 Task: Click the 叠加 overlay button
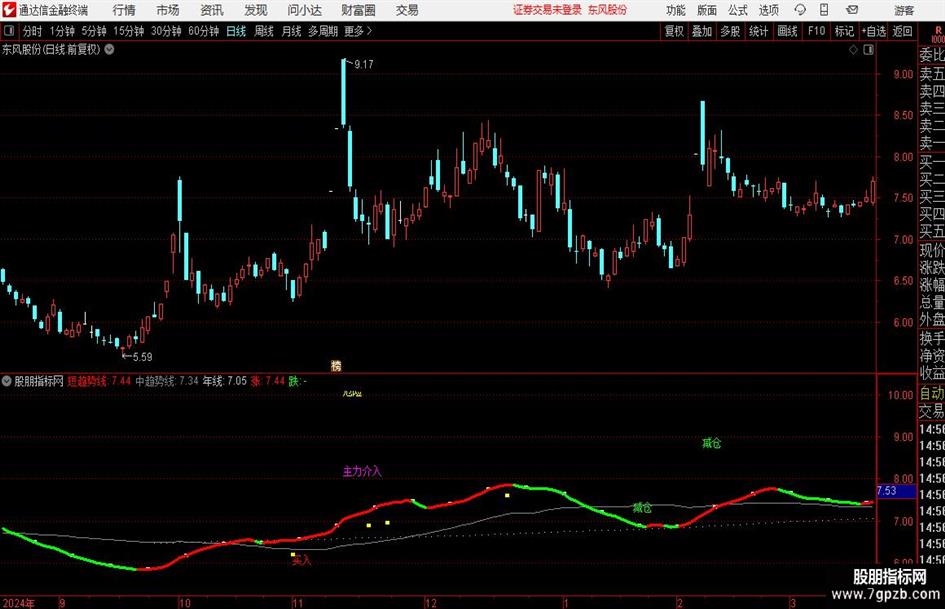[702, 31]
